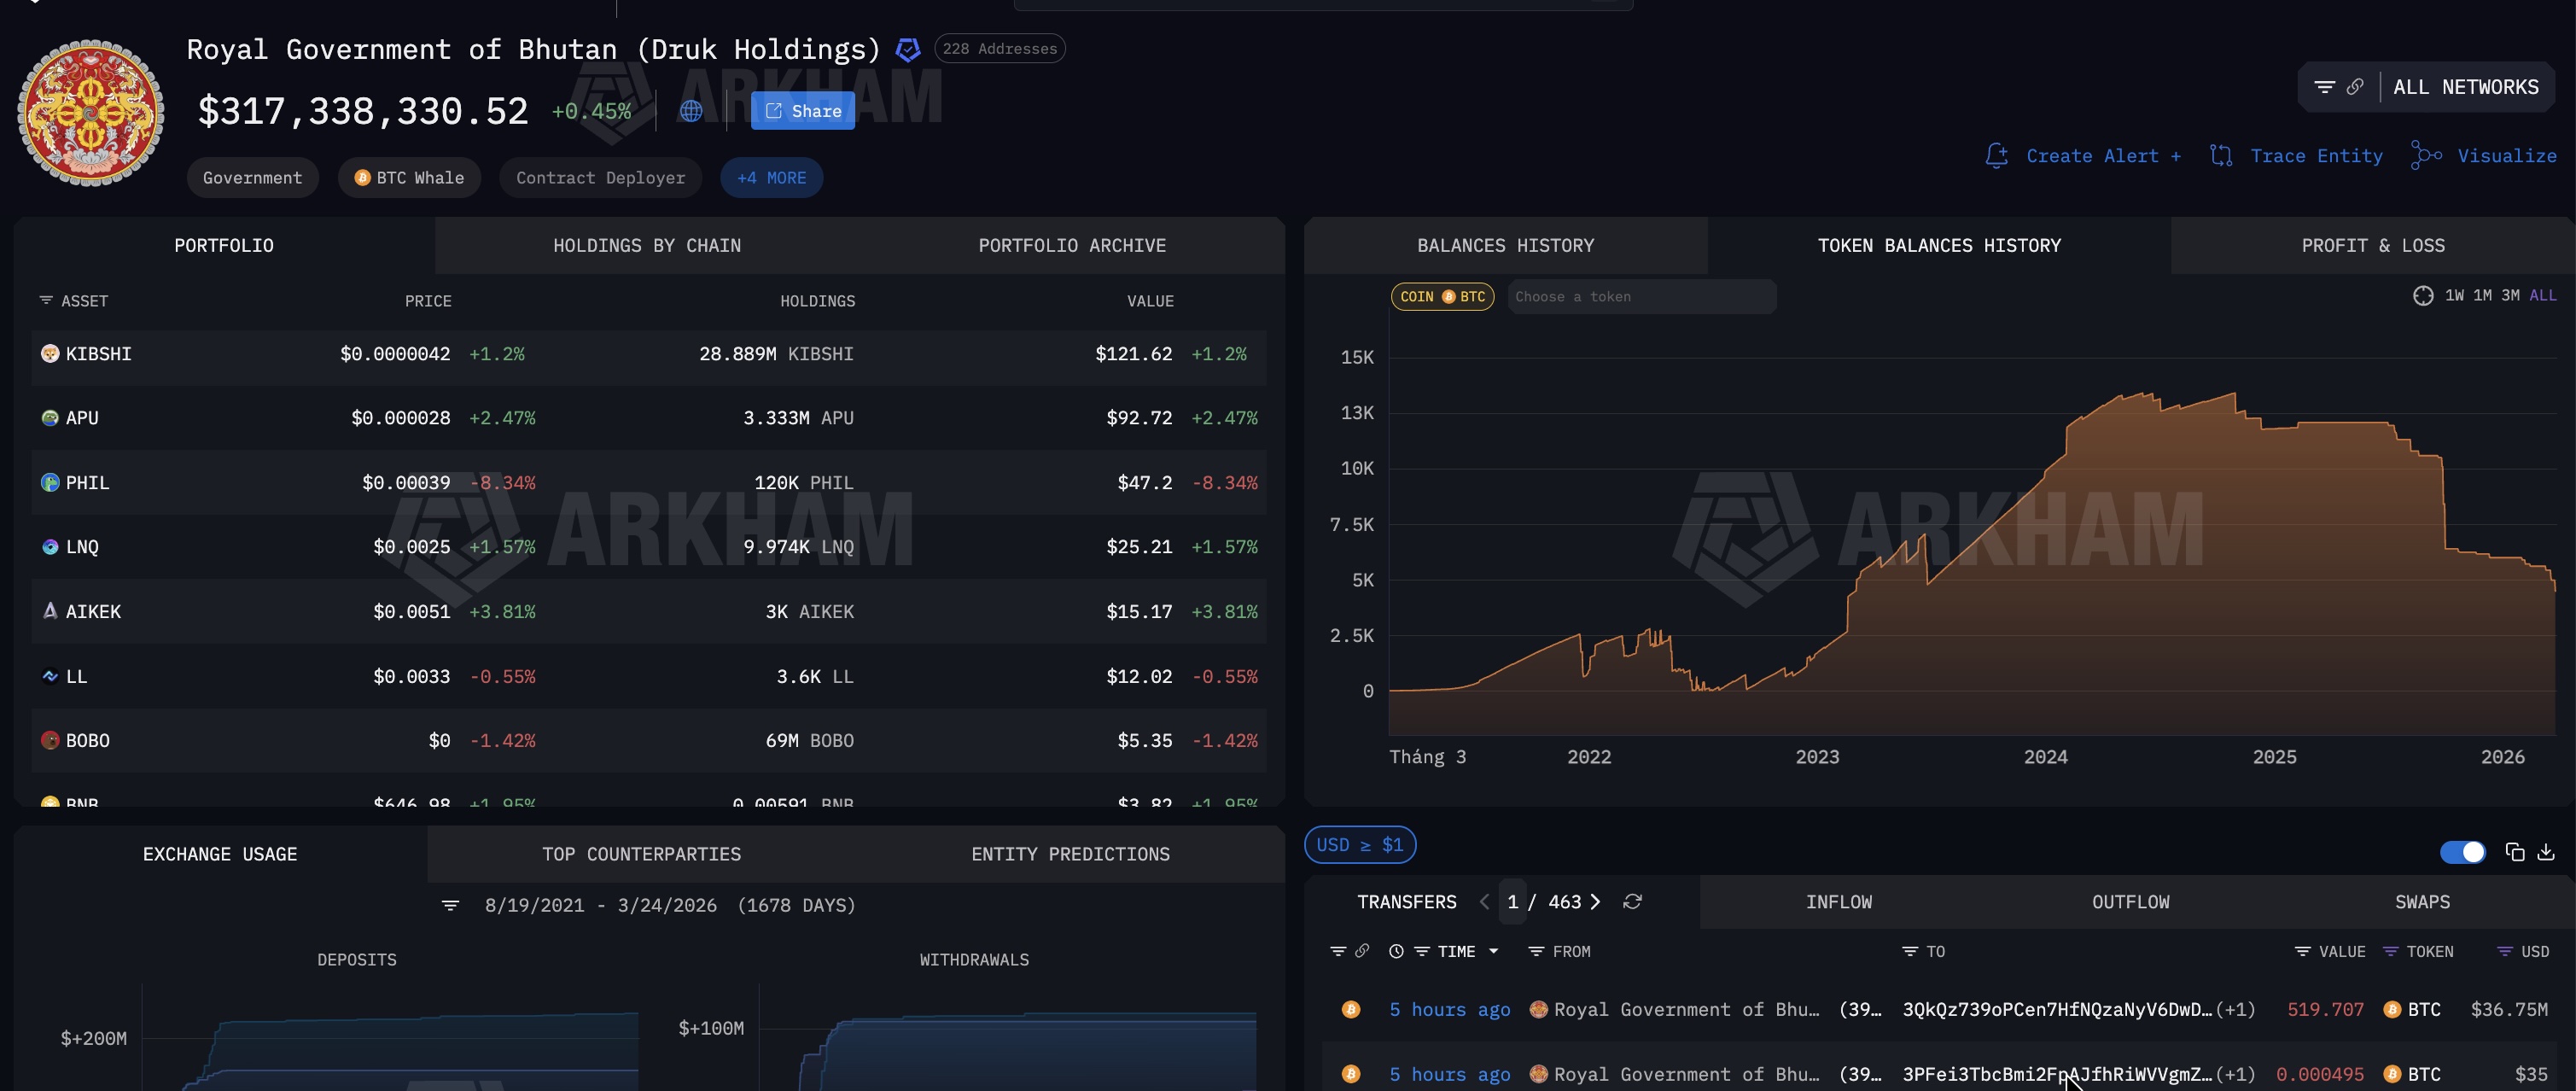Click the clock icon in the TIME column
This screenshot has width=2576, height=1091.
pos(1396,951)
